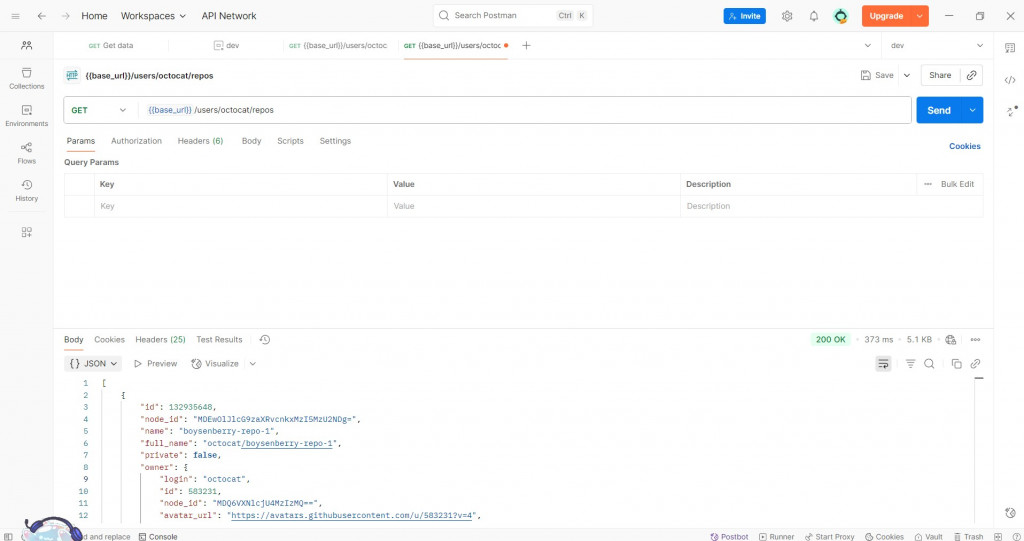
Task: Copy the request link icon beside Share
Action: [972, 75]
